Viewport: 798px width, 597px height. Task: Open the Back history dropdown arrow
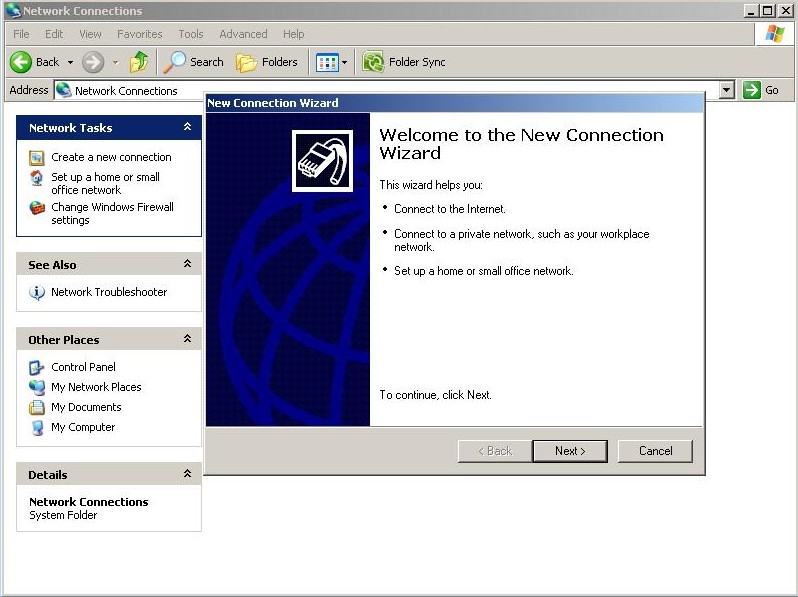[x=70, y=63]
